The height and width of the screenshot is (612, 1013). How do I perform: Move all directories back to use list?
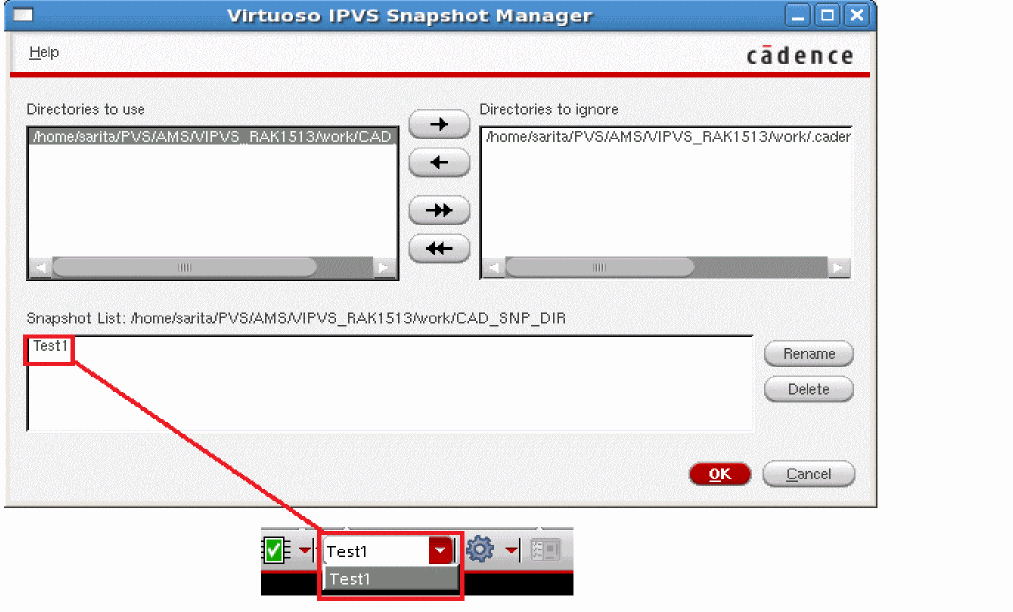[439, 248]
